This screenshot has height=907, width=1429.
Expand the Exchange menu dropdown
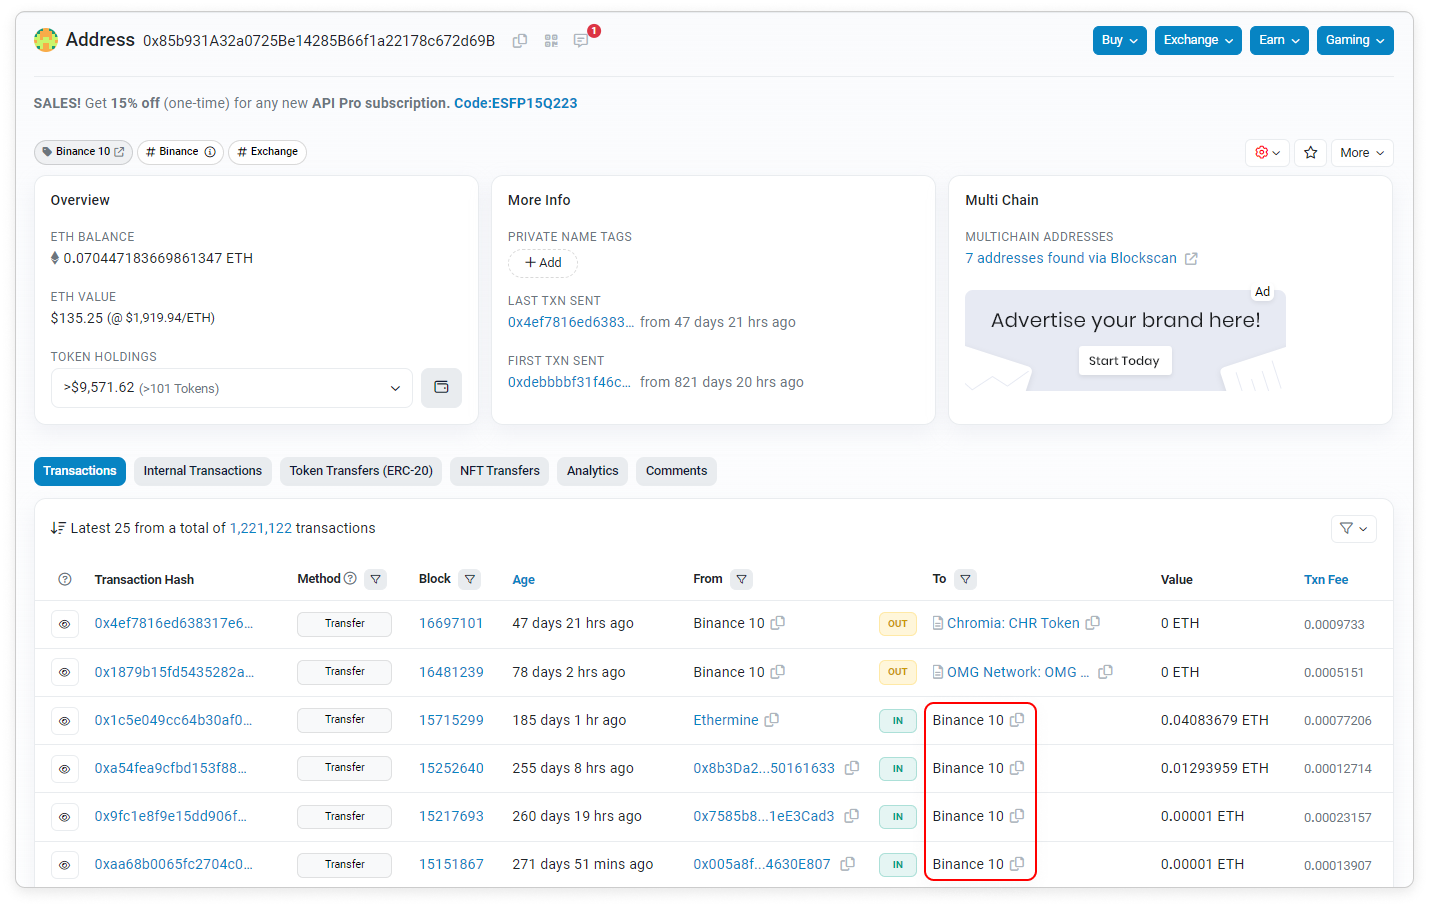(x=1197, y=40)
